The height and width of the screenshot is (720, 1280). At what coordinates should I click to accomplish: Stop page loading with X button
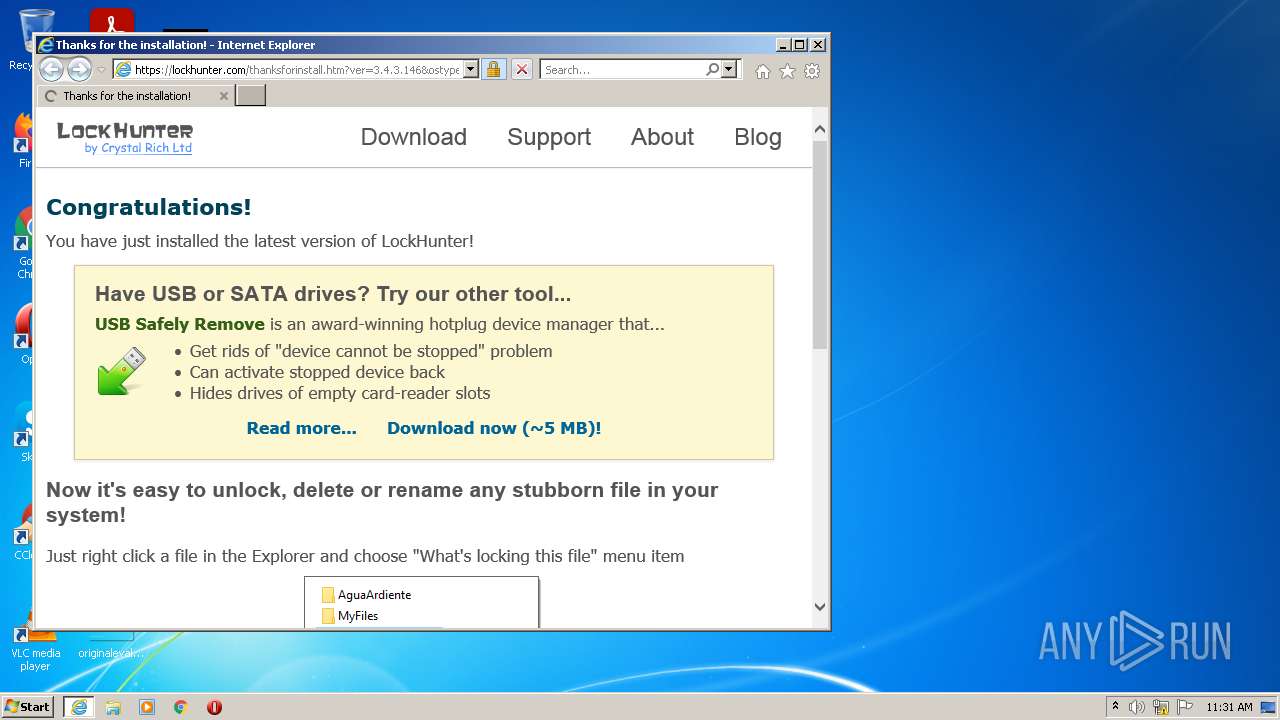tap(521, 69)
